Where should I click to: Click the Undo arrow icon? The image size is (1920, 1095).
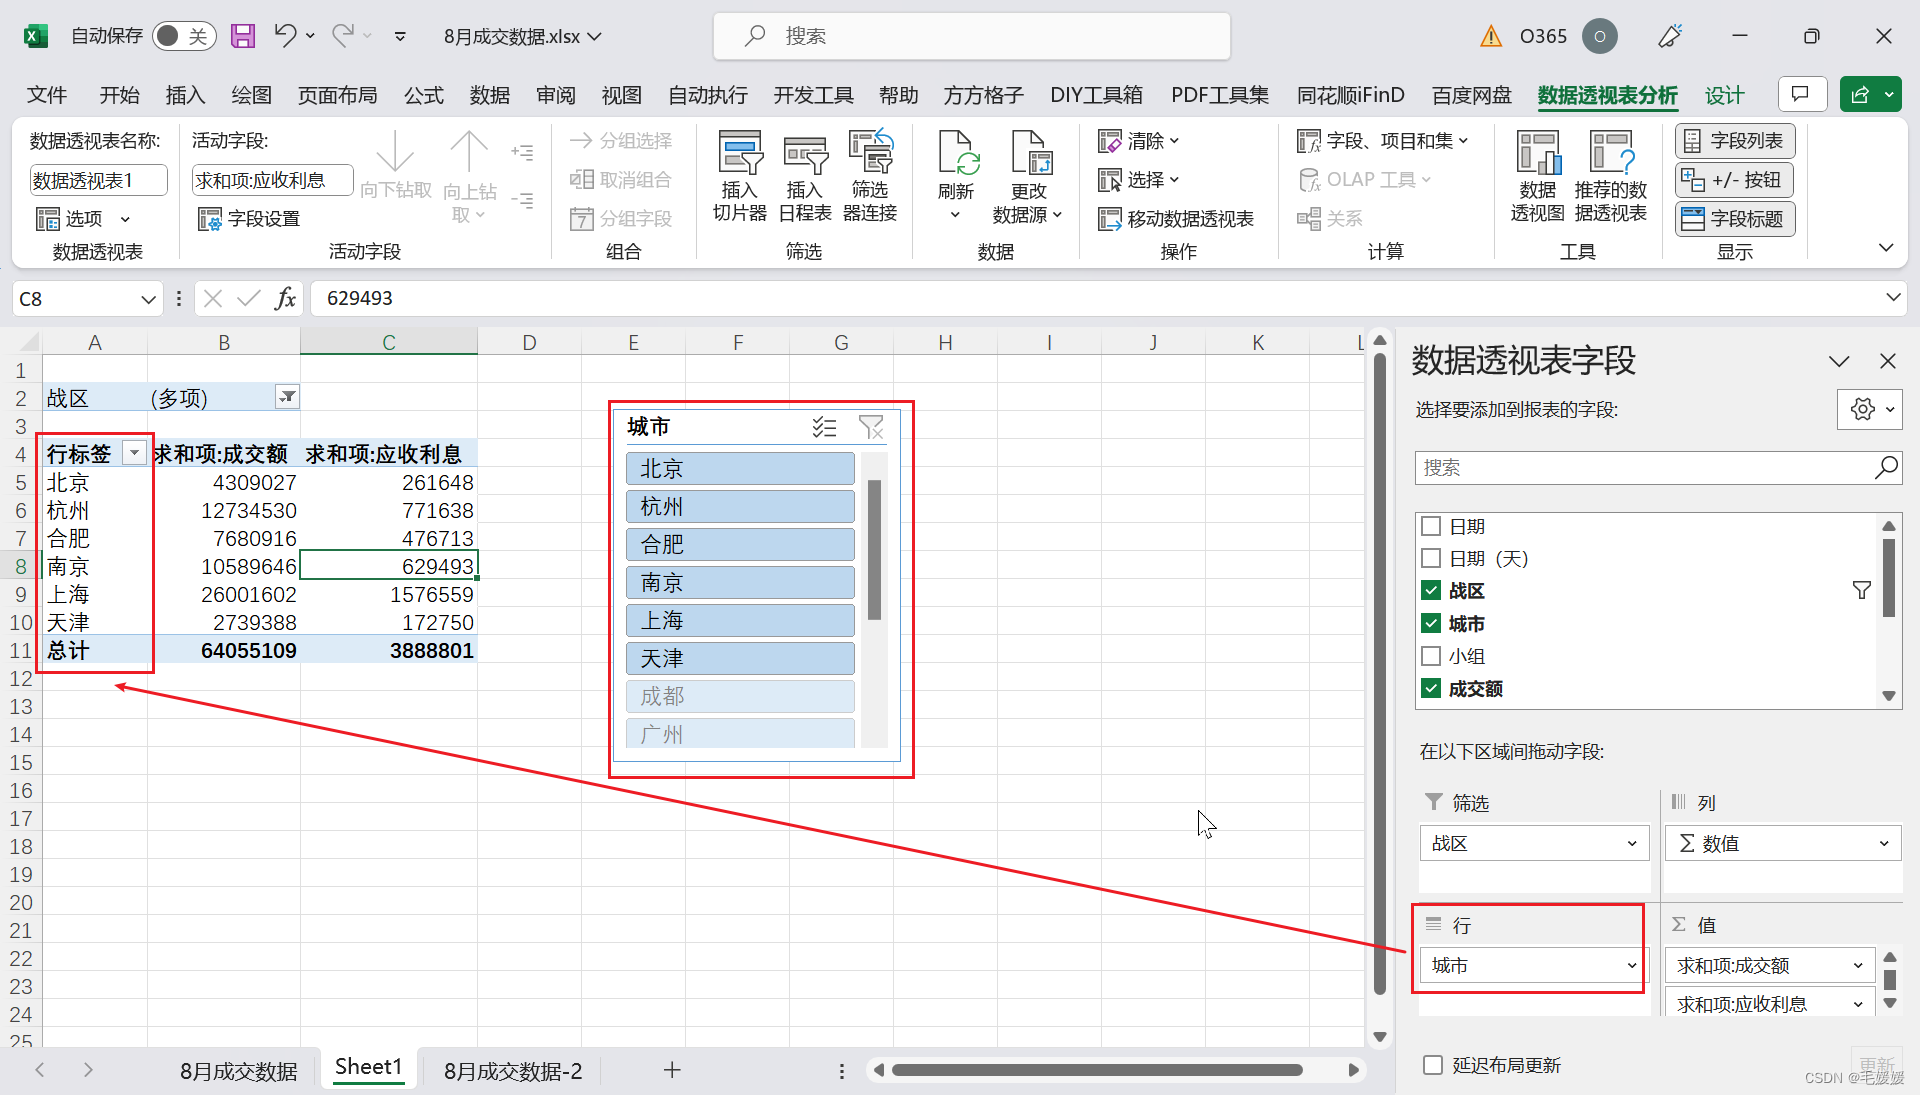coord(285,36)
